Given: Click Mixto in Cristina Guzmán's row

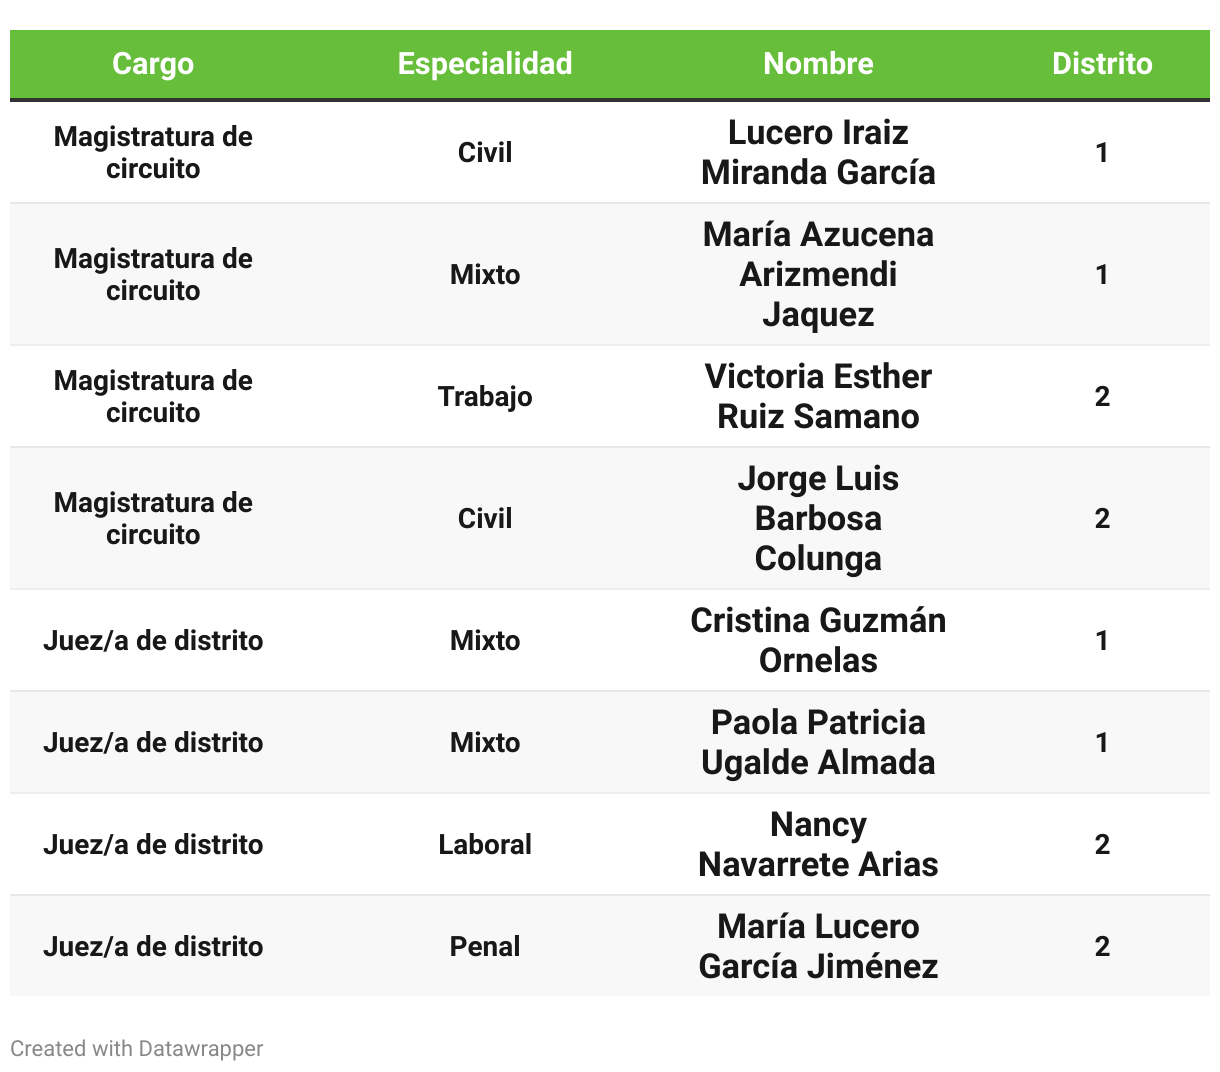Looking at the screenshot, I should [485, 641].
